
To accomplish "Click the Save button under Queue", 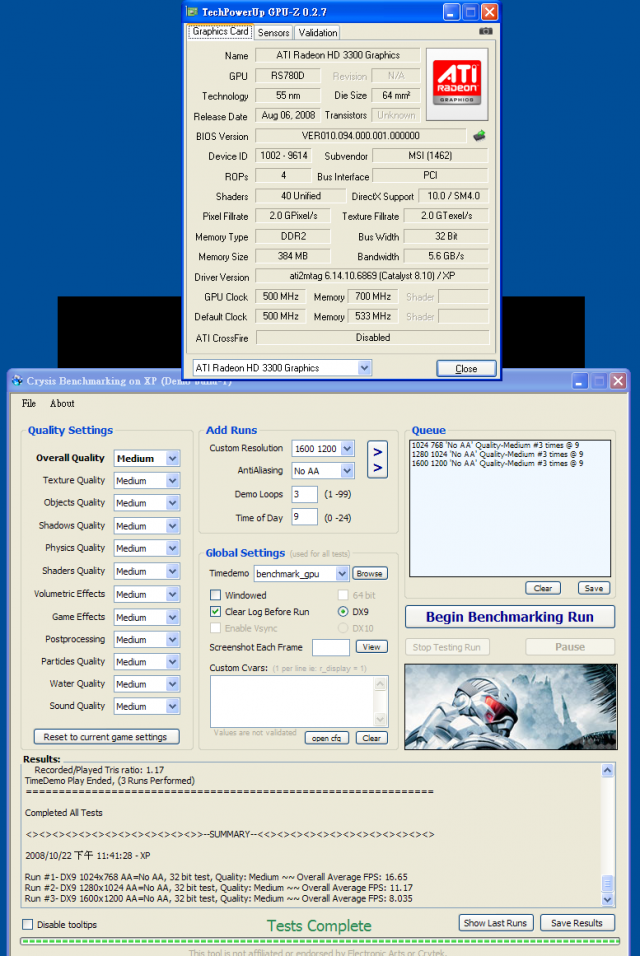I will (594, 588).
